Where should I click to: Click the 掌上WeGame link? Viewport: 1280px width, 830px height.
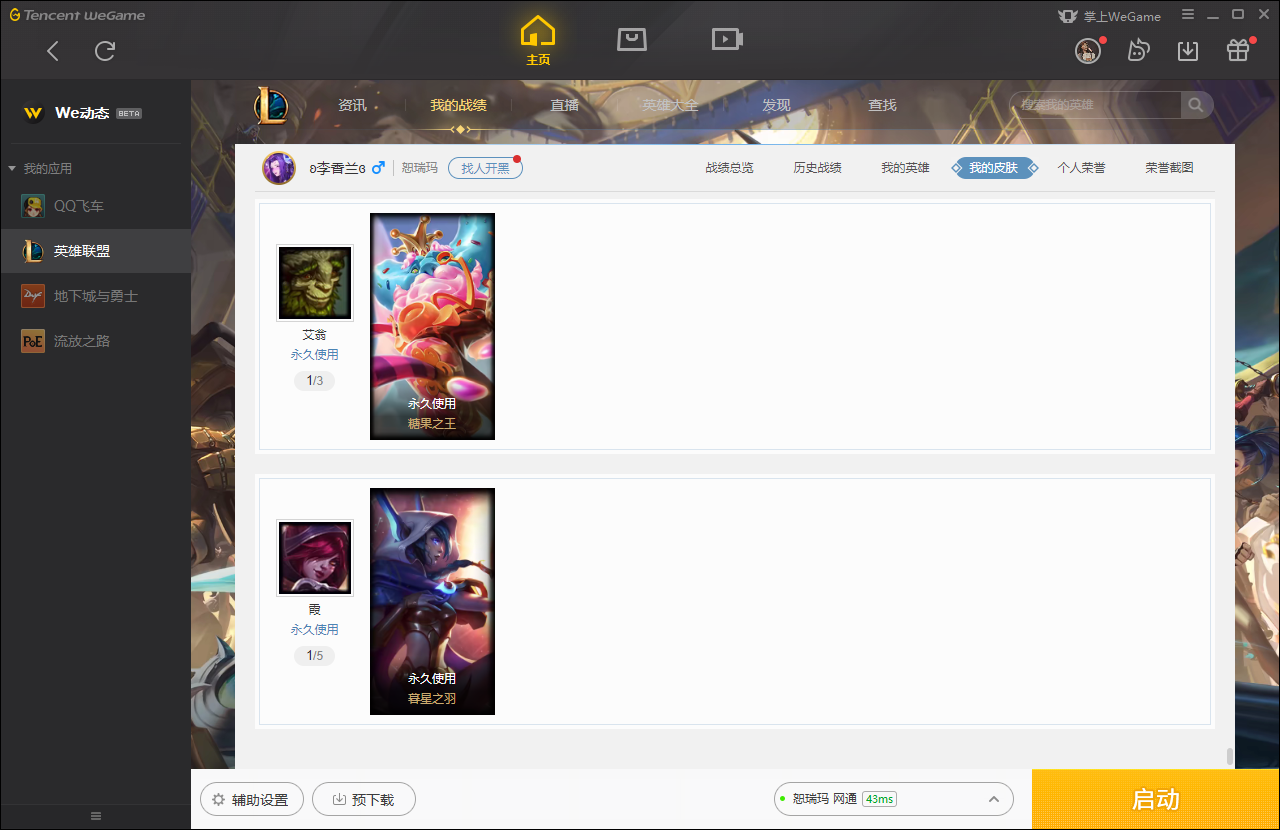[1109, 16]
